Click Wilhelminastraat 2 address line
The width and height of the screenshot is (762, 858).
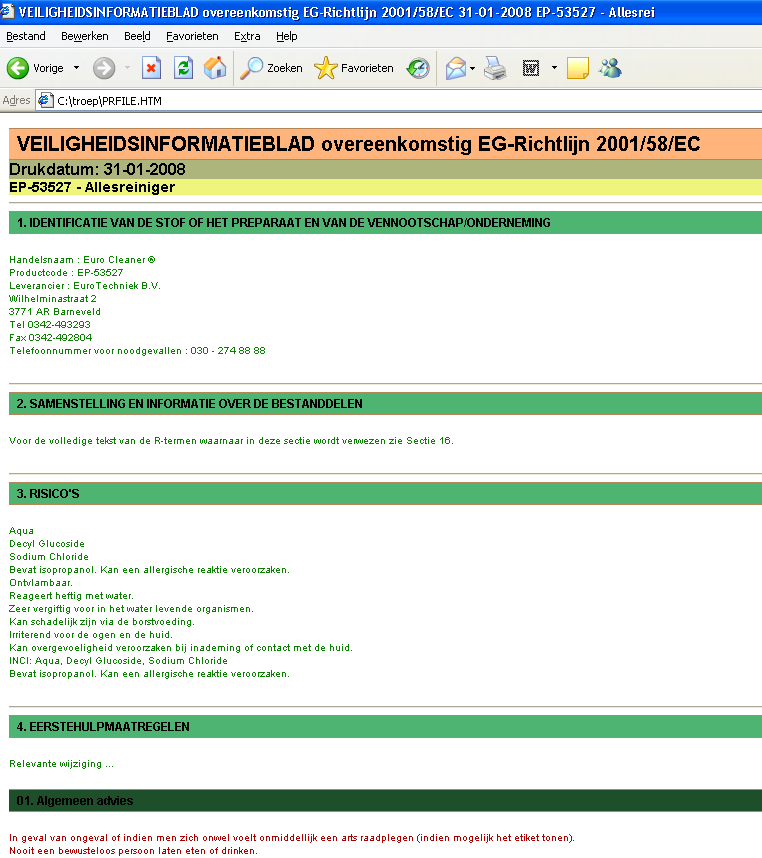[53, 299]
